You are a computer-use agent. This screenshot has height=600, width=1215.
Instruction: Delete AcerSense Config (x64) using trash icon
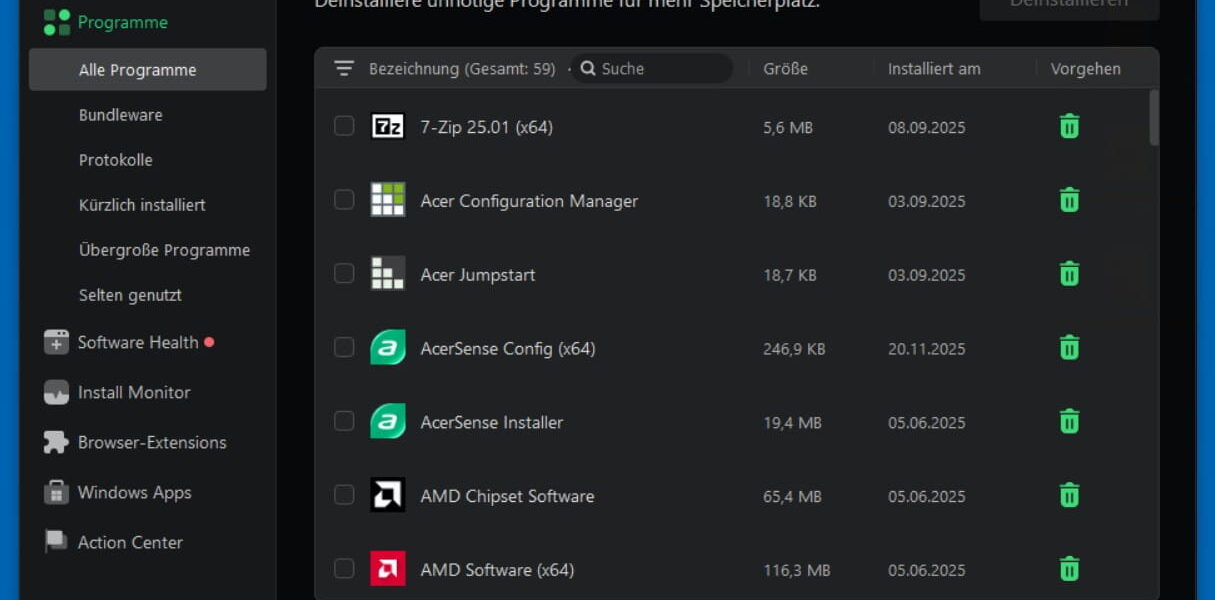[1069, 348]
